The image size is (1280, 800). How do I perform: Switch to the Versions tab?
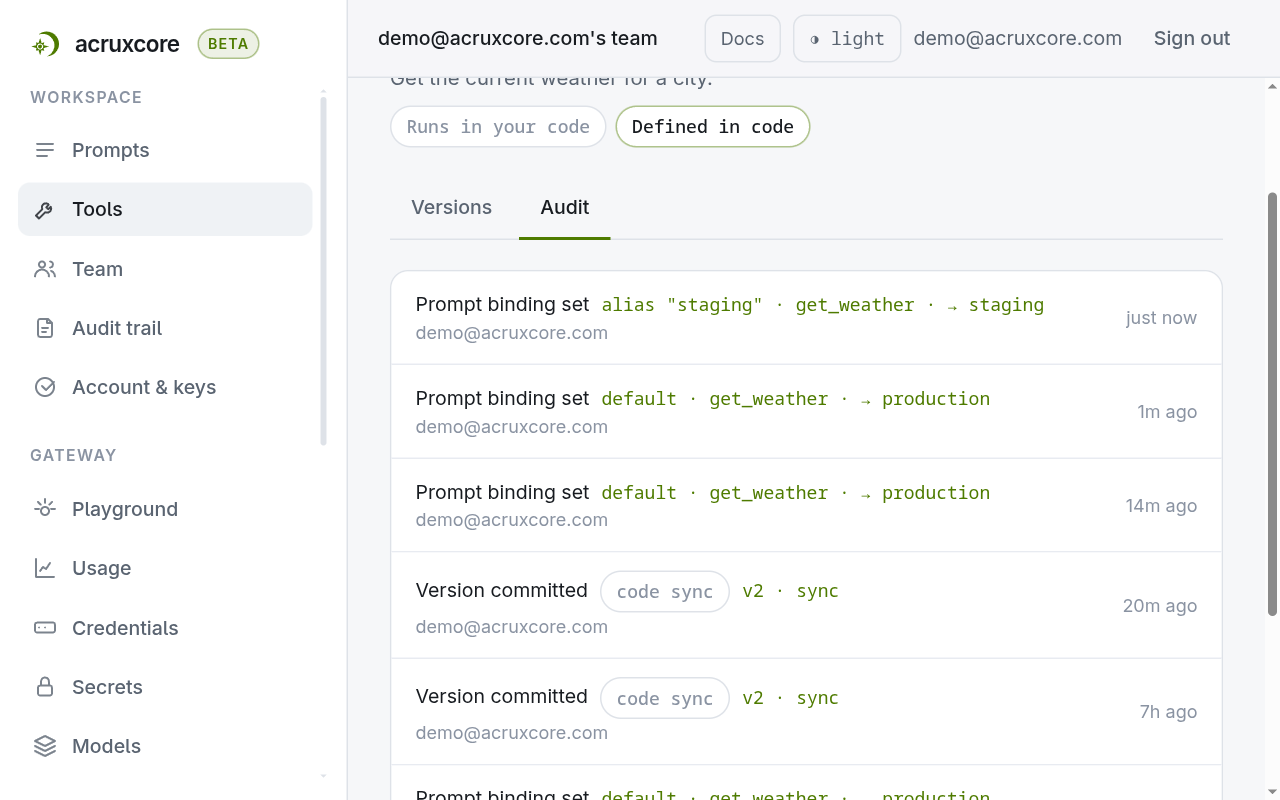[x=452, y=207]
